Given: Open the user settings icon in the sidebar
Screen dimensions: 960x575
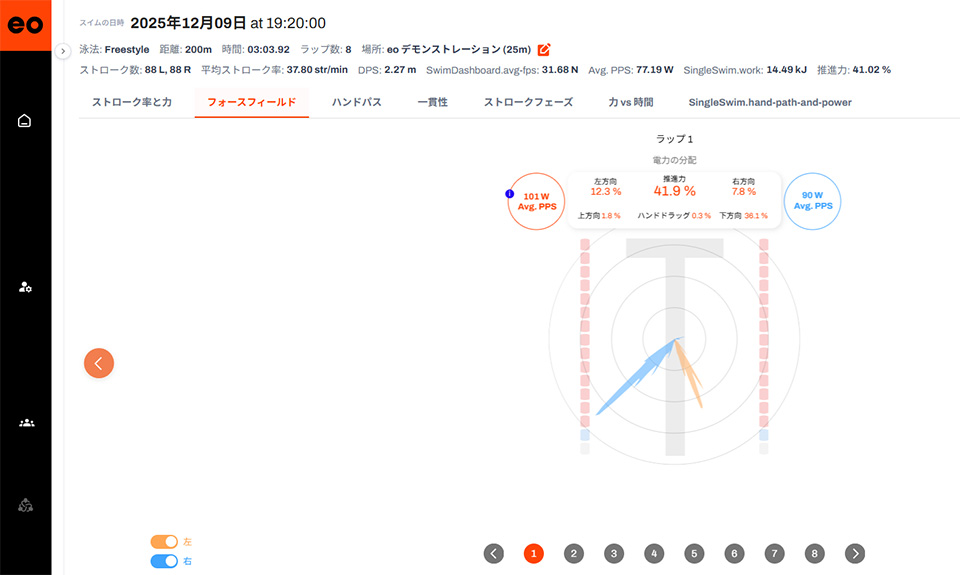Looking at the screenshot, I should point(26,287).
